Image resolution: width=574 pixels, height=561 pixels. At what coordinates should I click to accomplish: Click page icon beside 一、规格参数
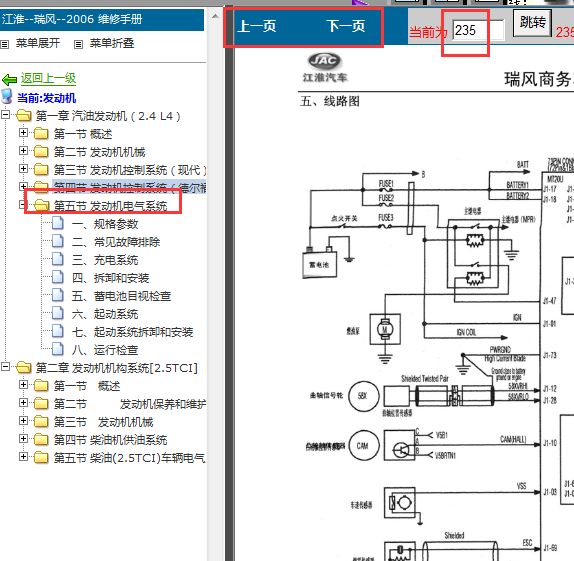tap(57, 223)
